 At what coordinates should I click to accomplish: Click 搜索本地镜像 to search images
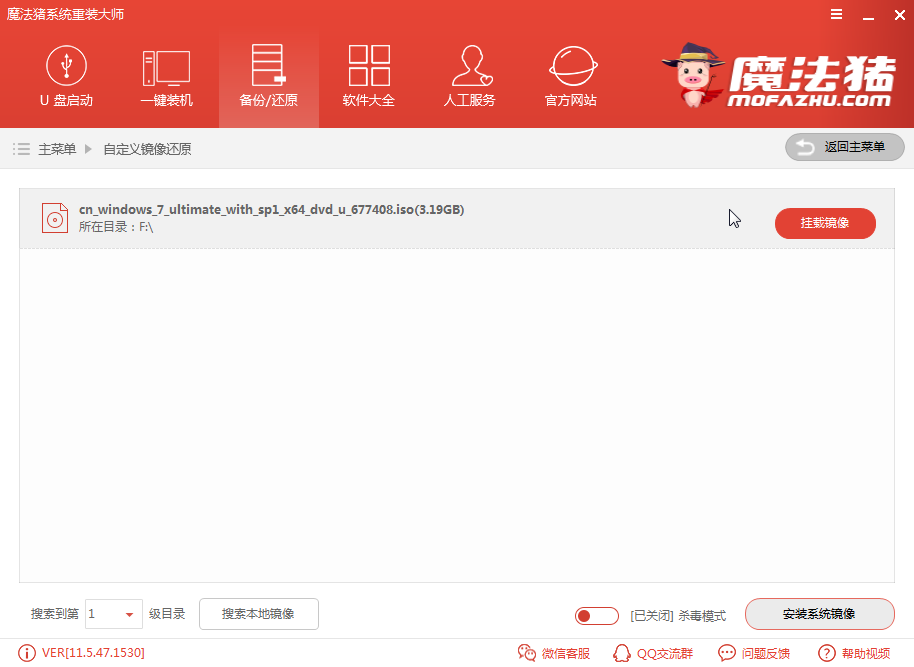click(x=258, y=615)
